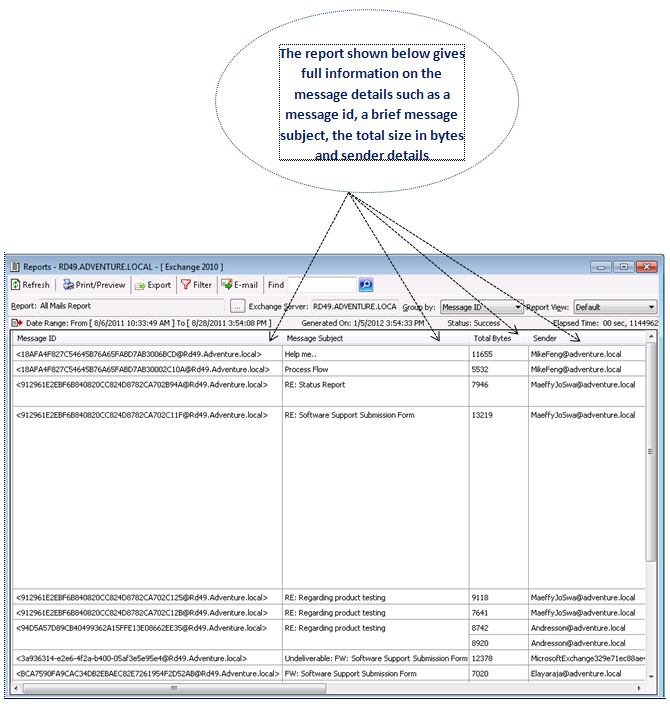The image size is (670, 704).
Task: Click the E-mail toolbar button
Action: pos(239,285)
